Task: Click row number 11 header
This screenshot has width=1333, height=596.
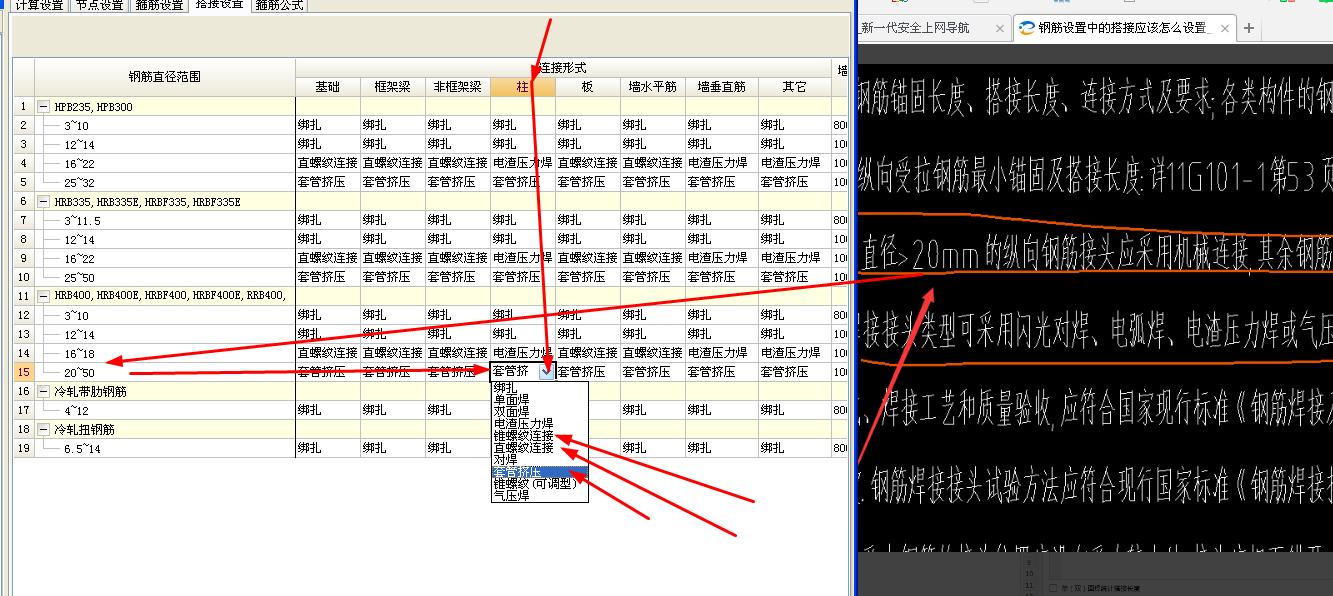Action: [23, 296]
